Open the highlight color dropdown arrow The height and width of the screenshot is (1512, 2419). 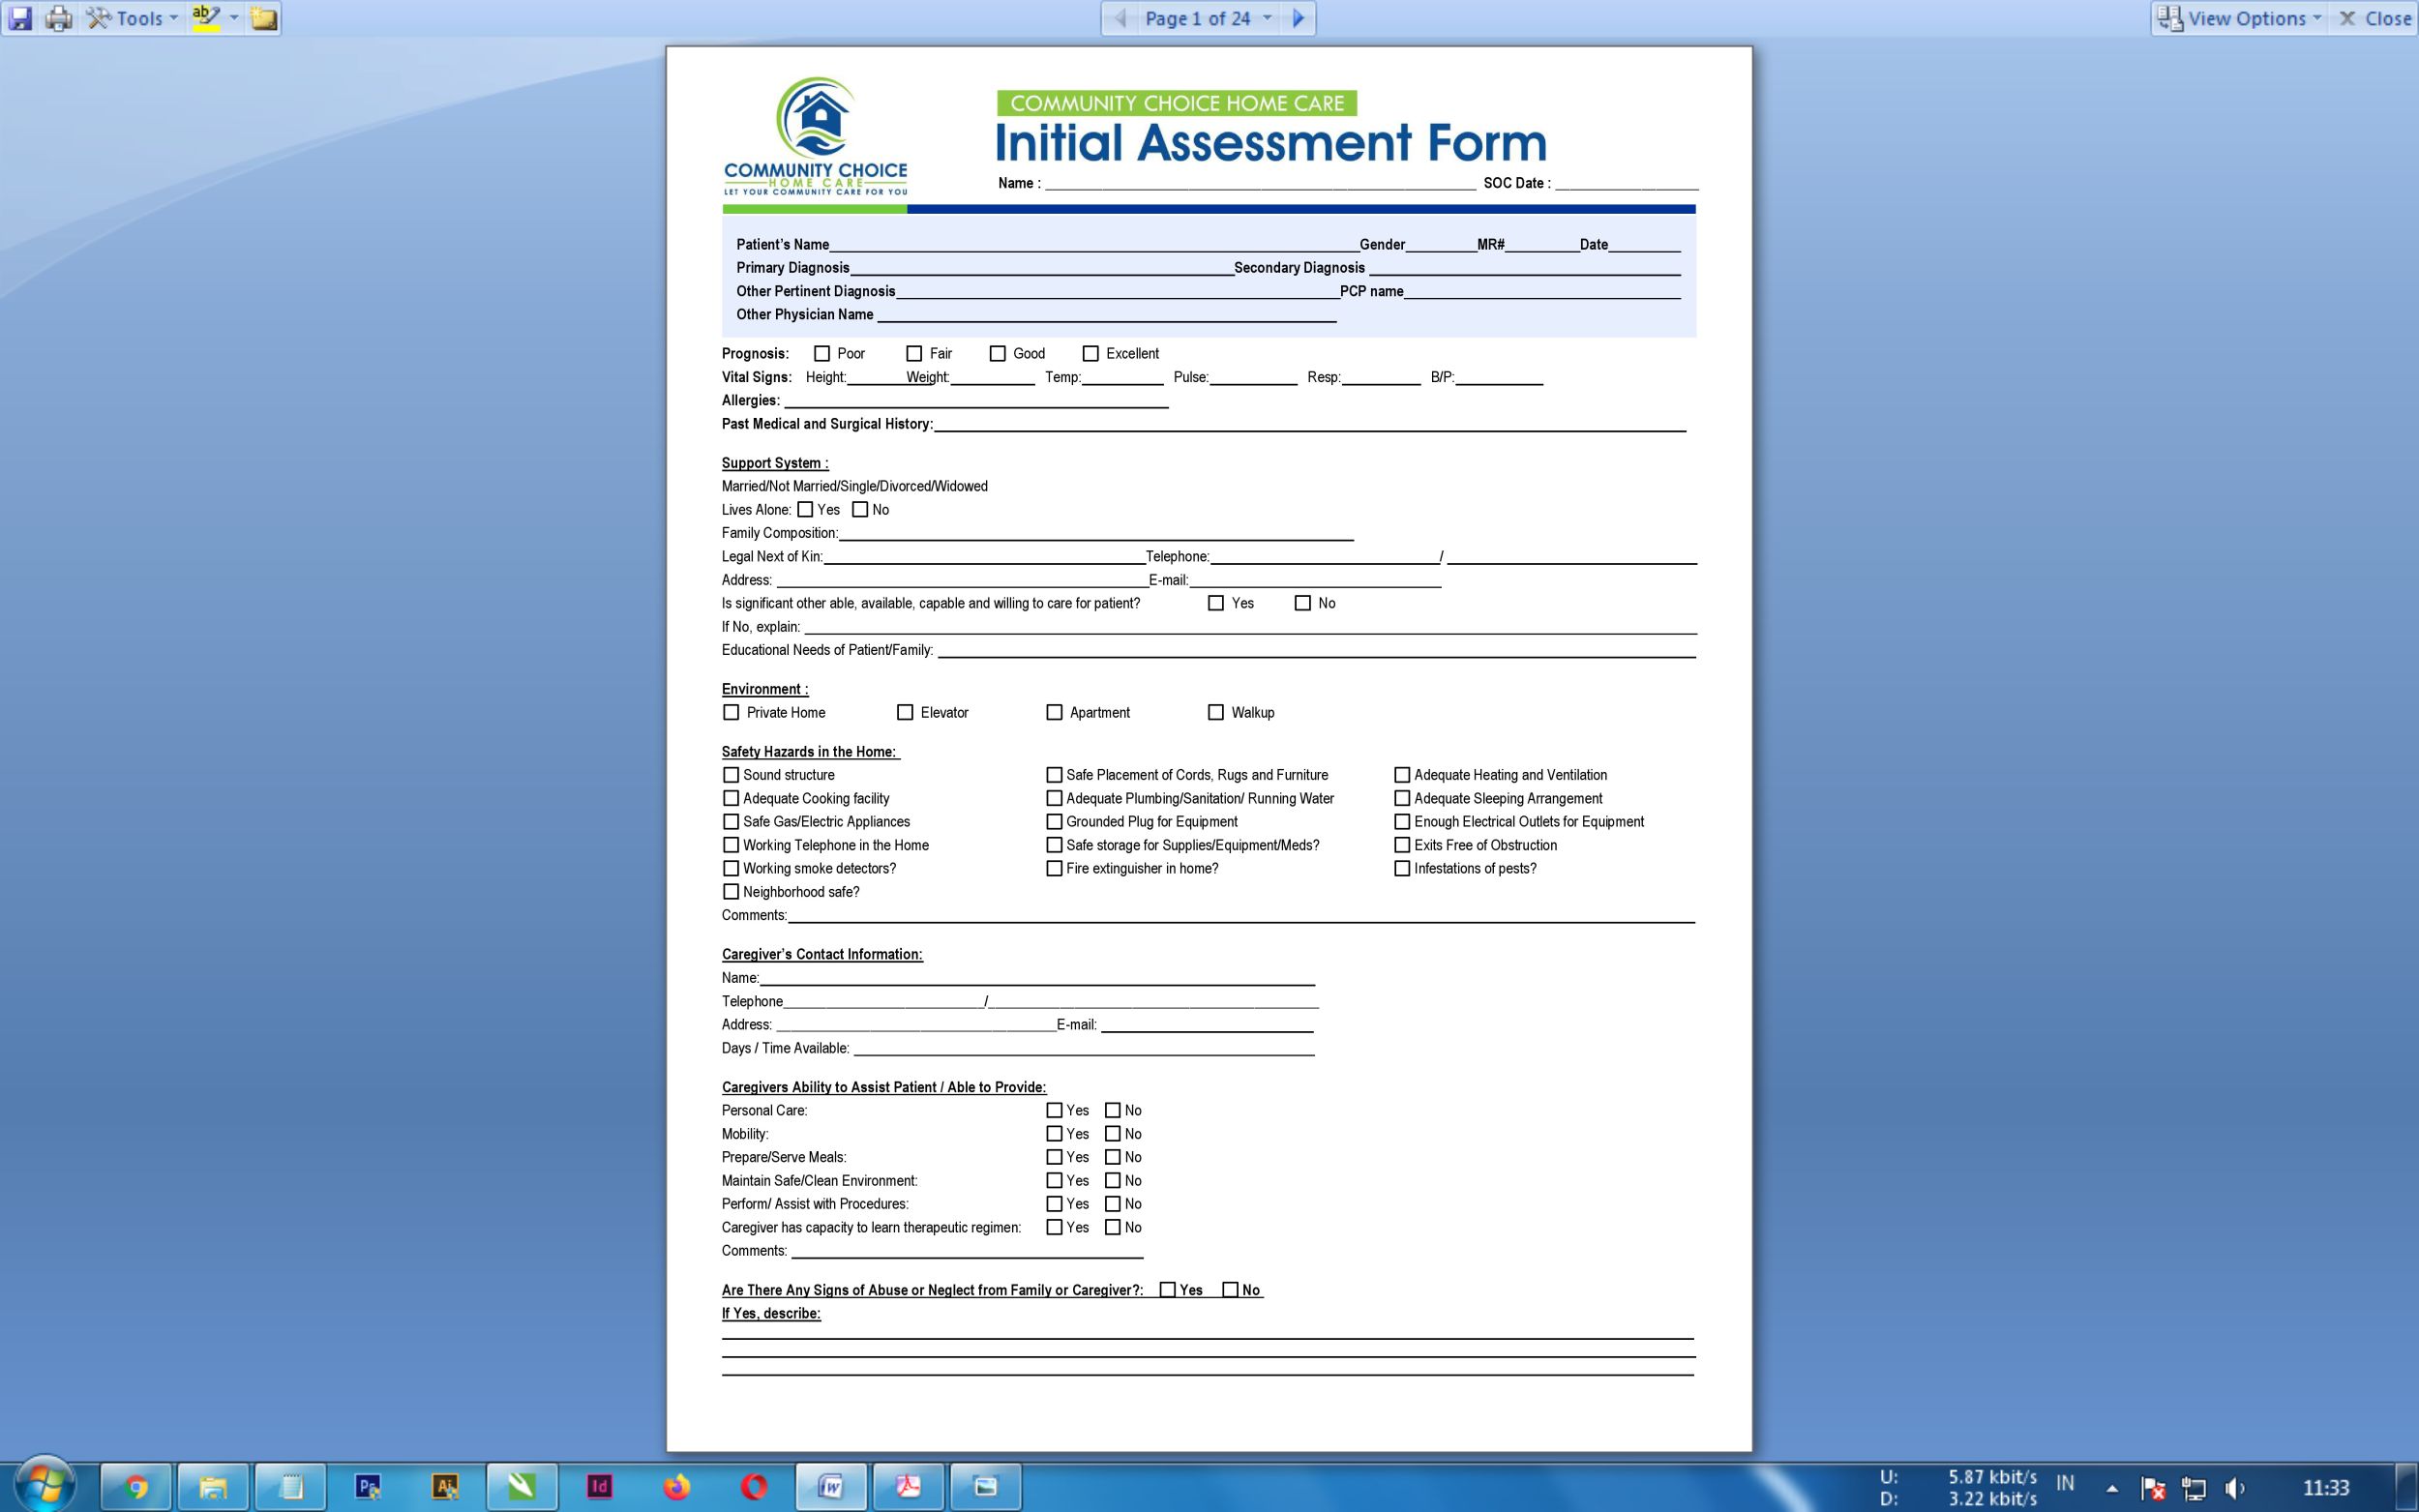234,18
